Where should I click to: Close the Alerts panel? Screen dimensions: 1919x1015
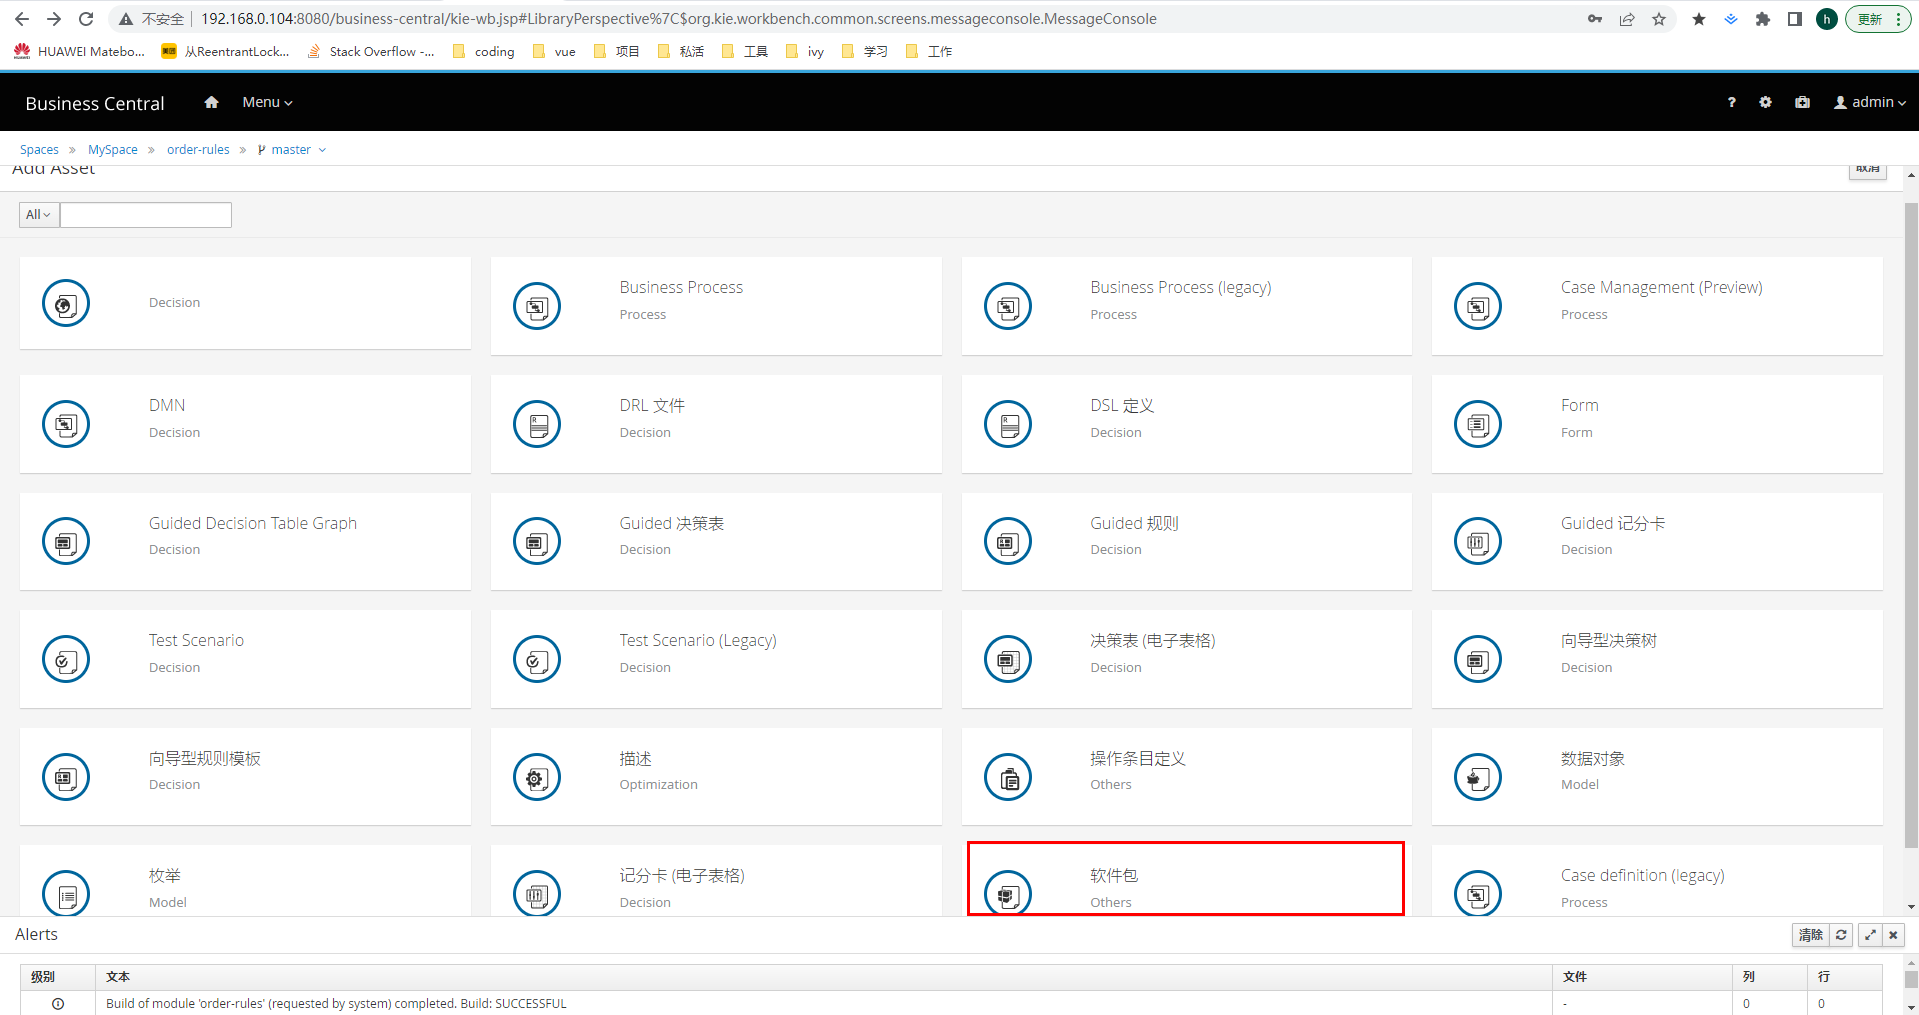tap(1893, 935)
